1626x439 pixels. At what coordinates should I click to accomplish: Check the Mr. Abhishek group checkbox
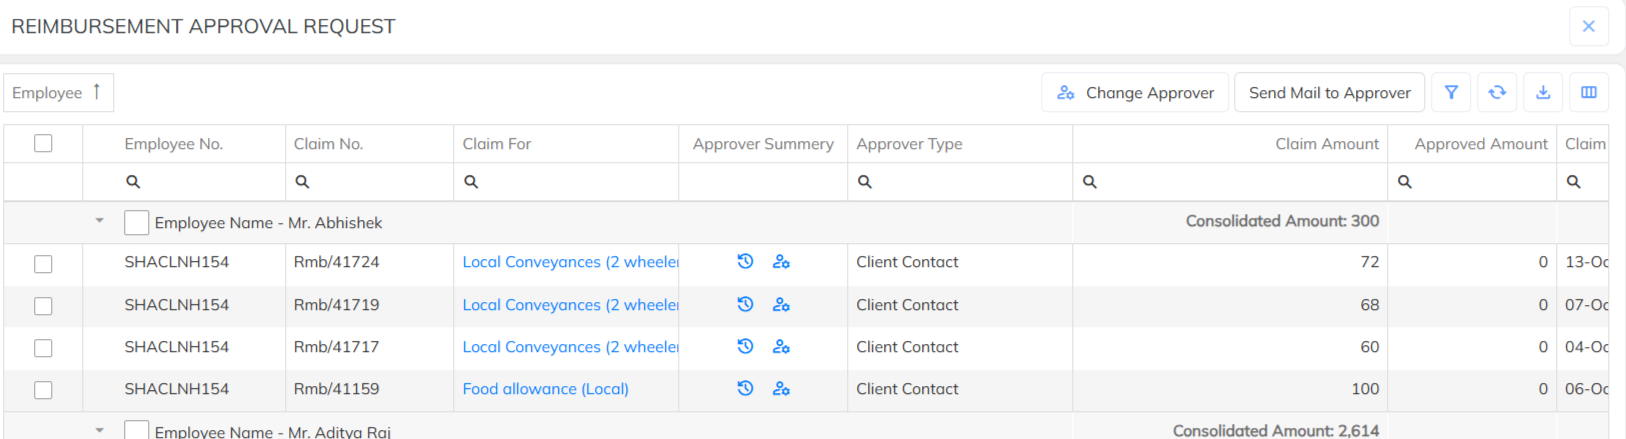(x=137, y=223)
